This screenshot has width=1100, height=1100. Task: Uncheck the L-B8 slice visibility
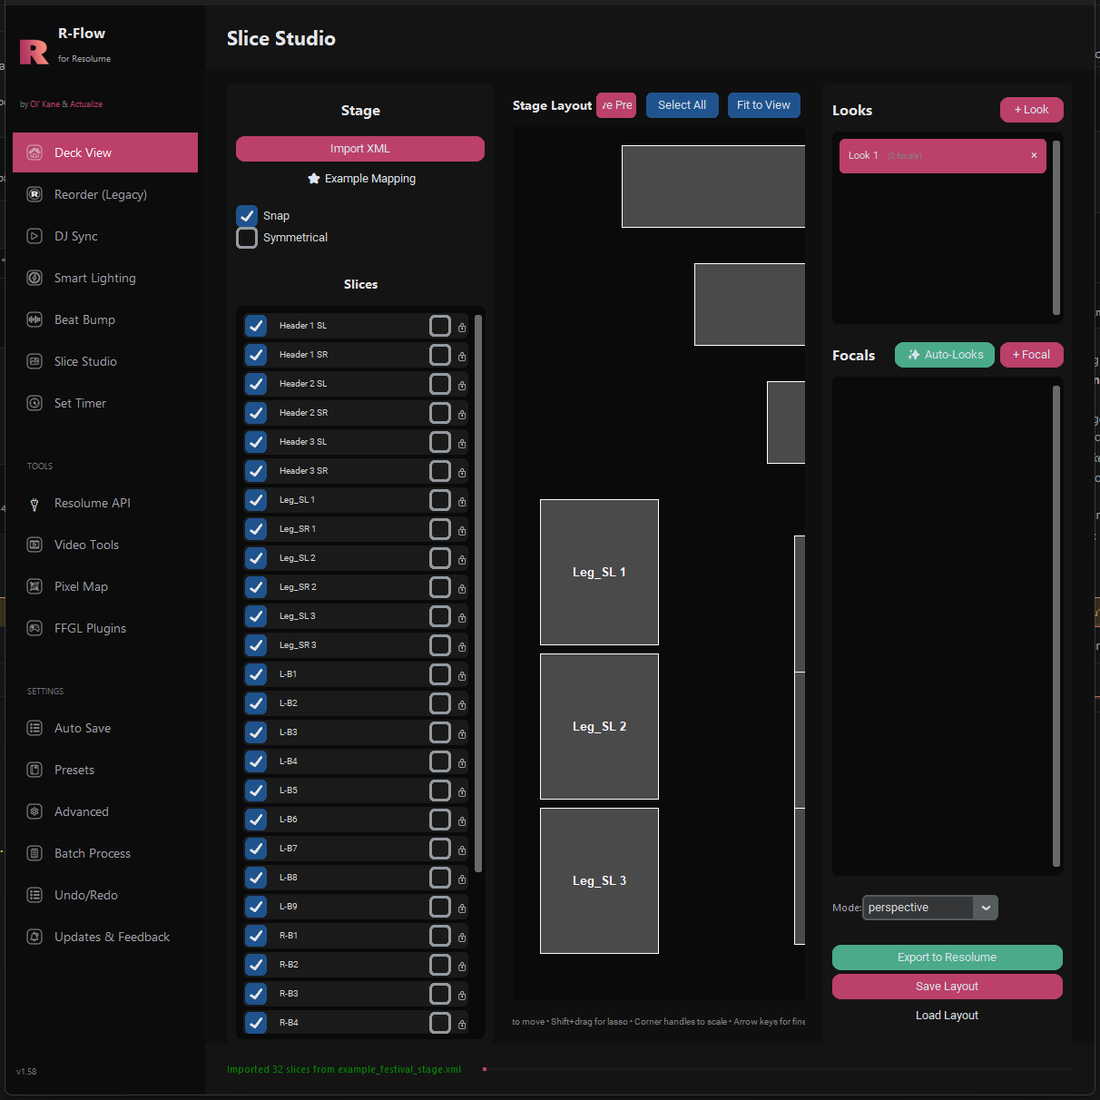256,878
